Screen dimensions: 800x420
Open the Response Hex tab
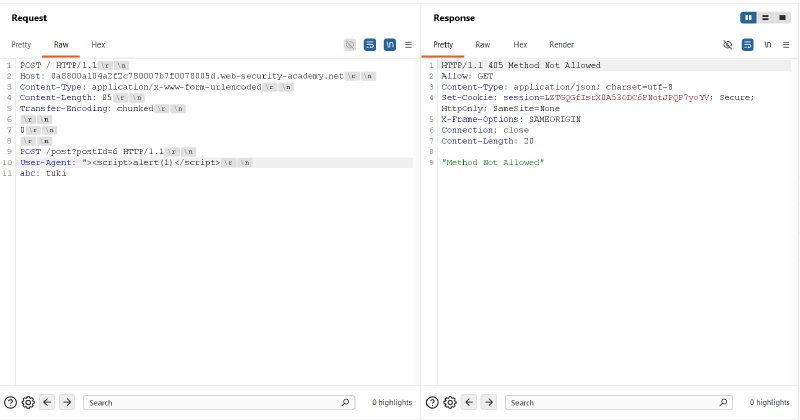tap(520, 45)
